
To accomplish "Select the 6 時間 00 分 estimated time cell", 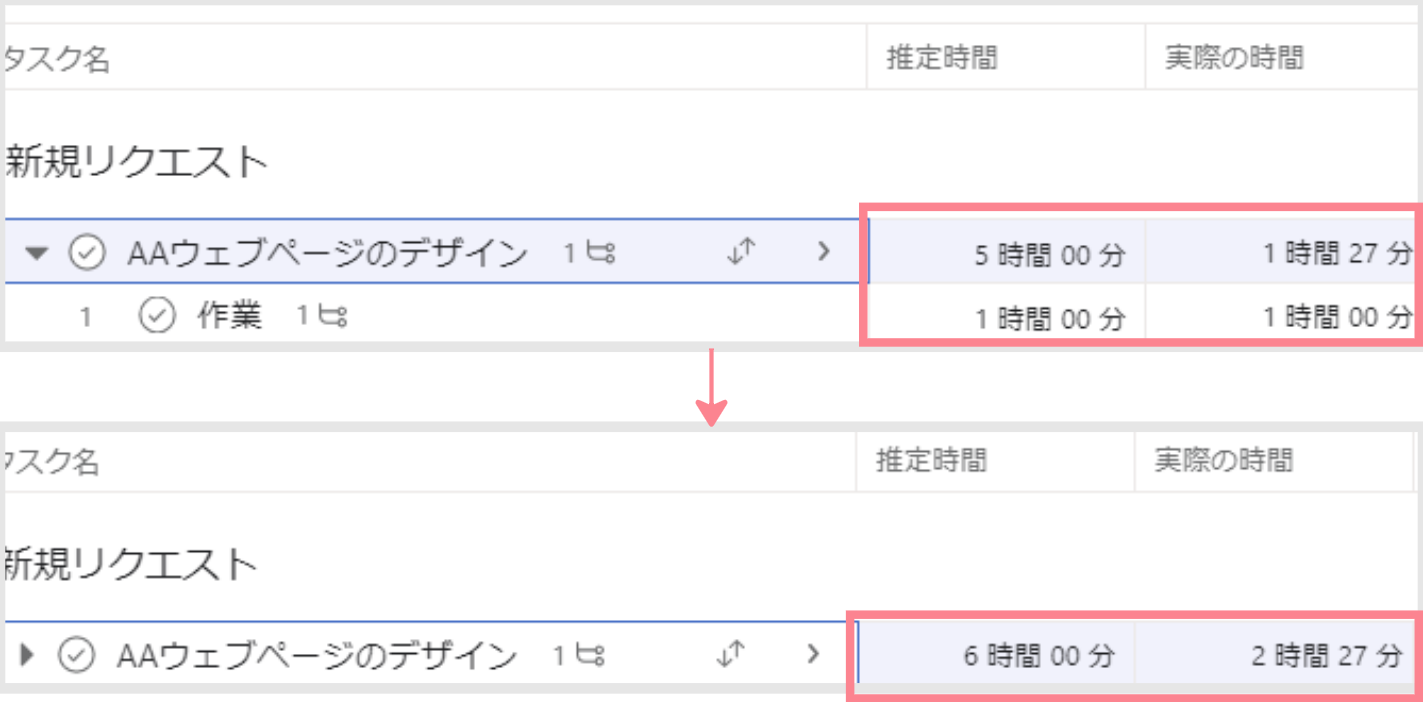I will 996,656.
